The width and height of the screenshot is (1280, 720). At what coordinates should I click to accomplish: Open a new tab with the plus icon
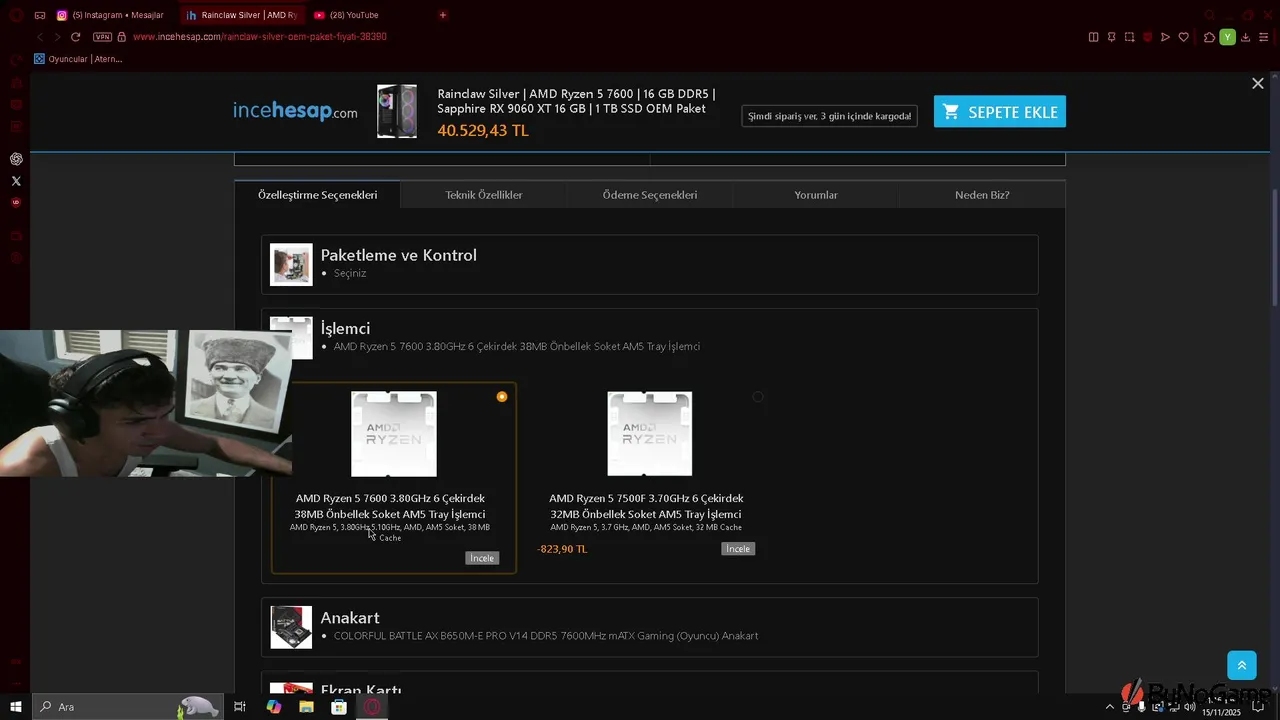pyautogui.click(x=443, y=15)
